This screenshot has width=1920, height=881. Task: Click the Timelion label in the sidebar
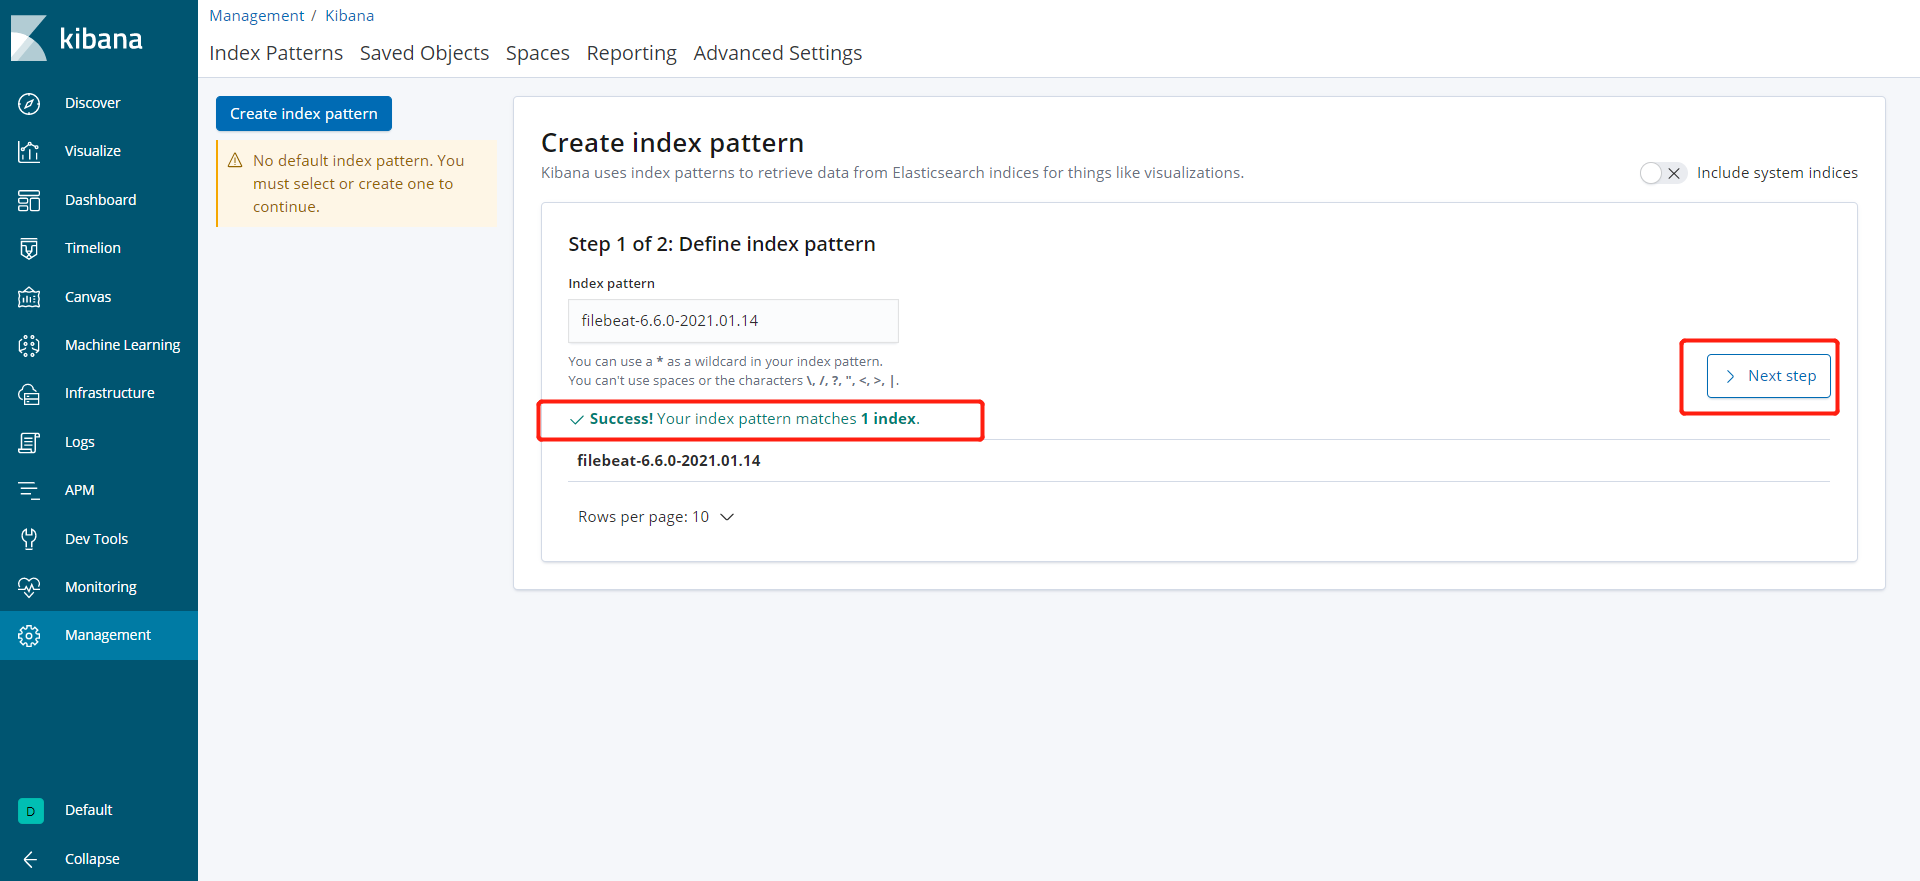click(93, 248)
